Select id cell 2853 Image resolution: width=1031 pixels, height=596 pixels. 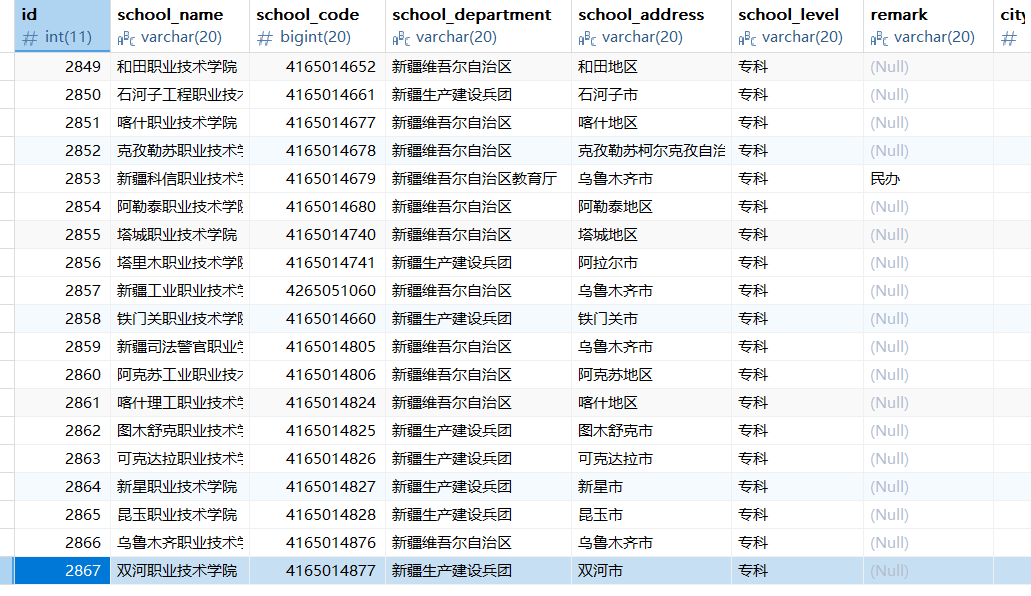pos(62,178)
